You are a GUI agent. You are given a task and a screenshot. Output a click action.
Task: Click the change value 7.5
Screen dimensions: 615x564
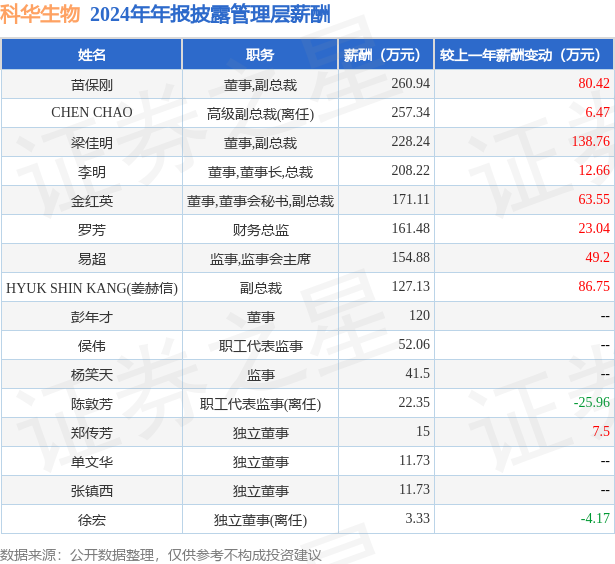601,431
